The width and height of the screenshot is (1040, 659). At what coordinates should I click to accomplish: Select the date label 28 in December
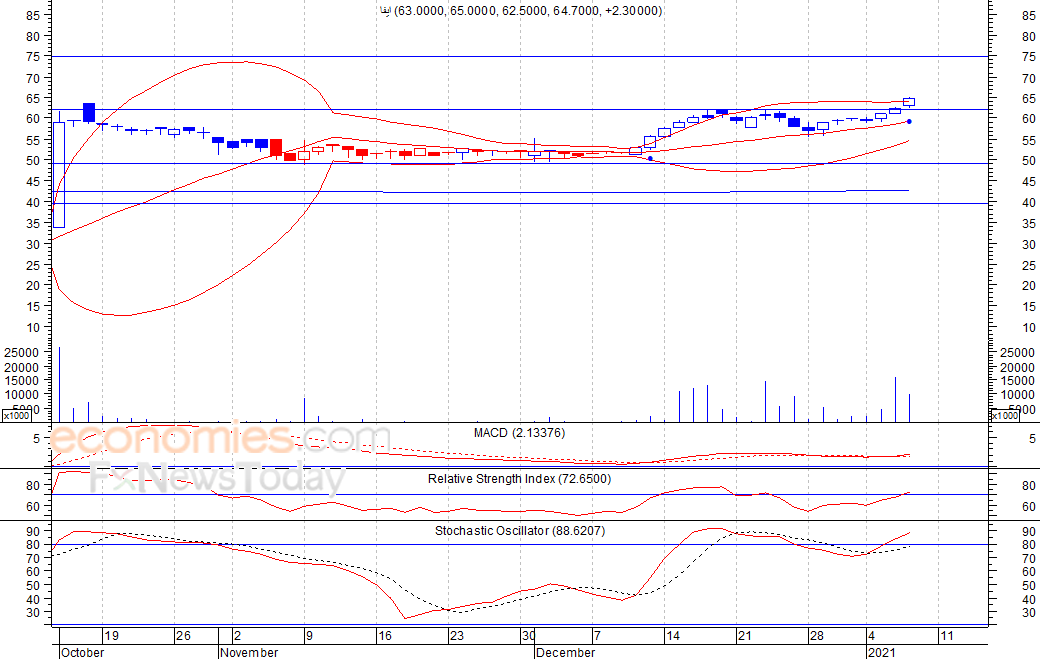pos(816,636)
